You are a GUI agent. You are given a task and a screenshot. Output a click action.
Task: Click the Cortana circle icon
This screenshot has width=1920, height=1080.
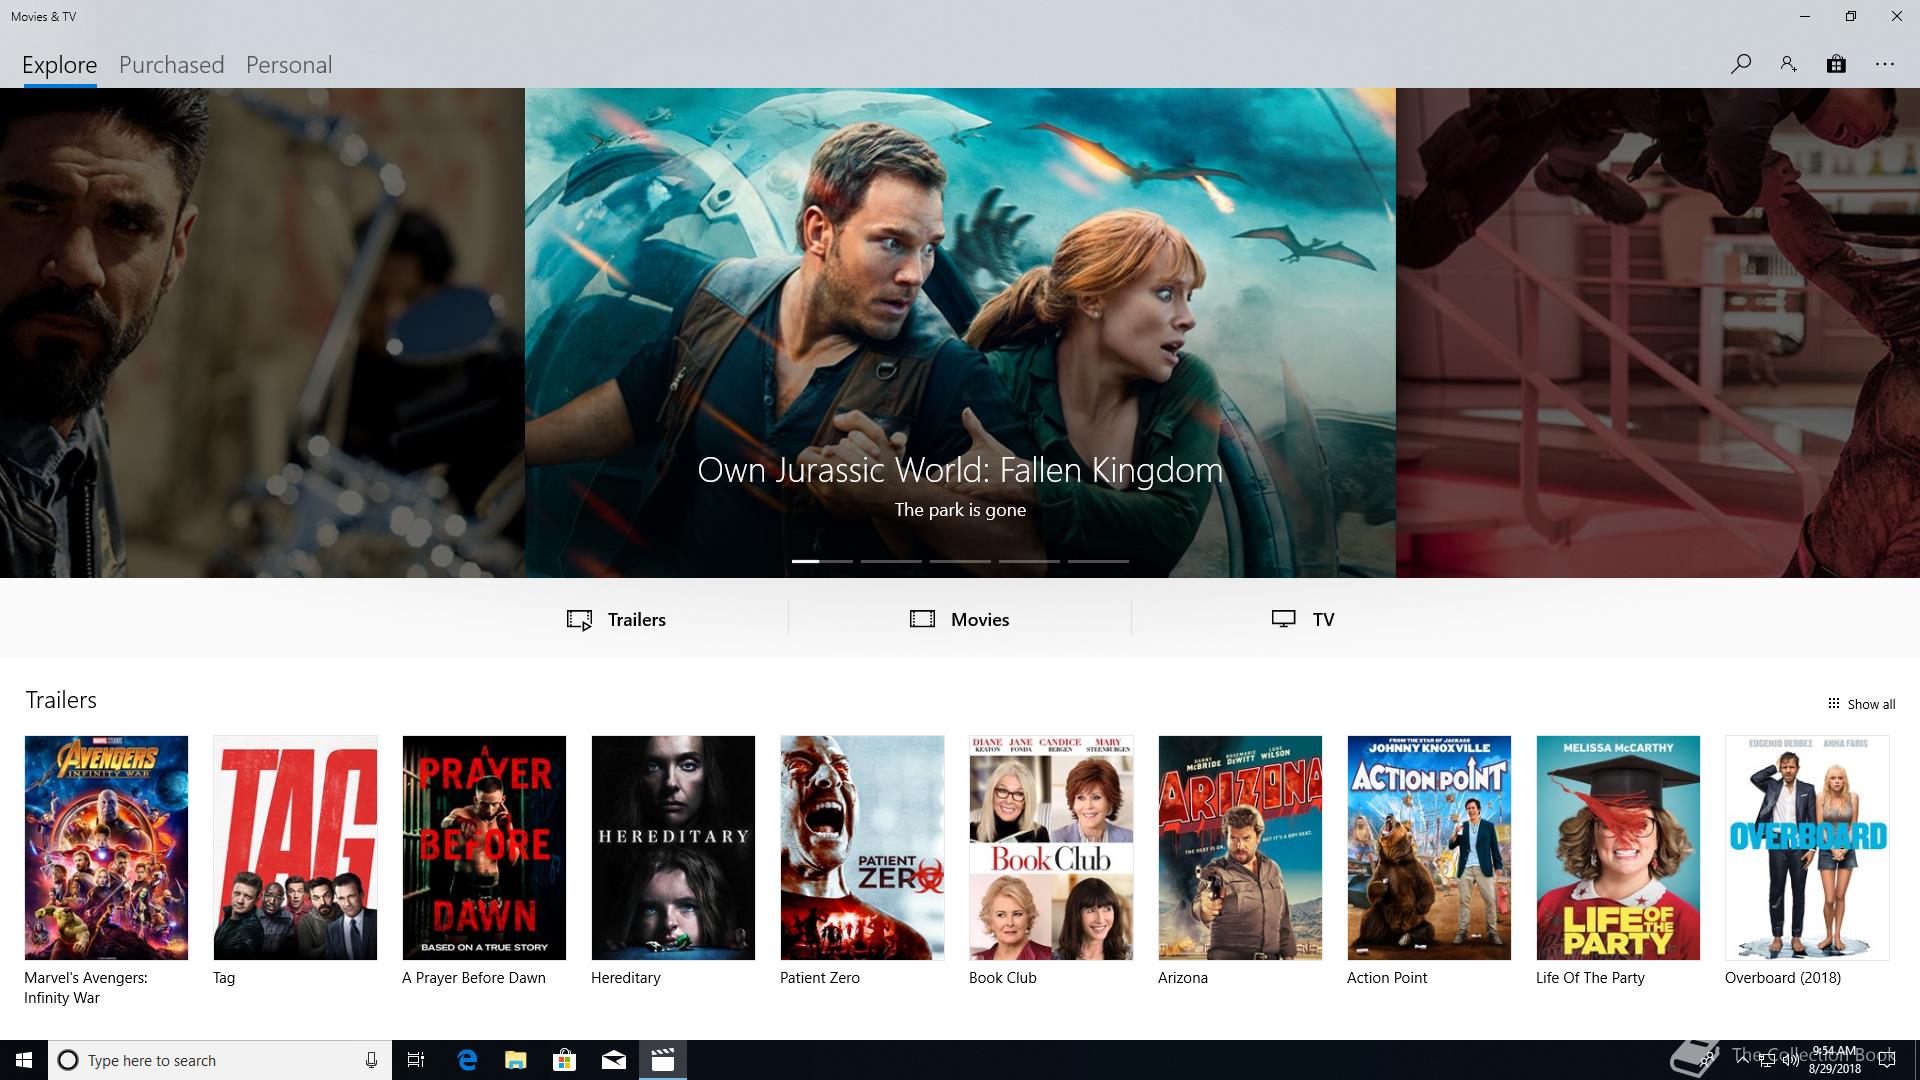click(x=68, y=1060)
